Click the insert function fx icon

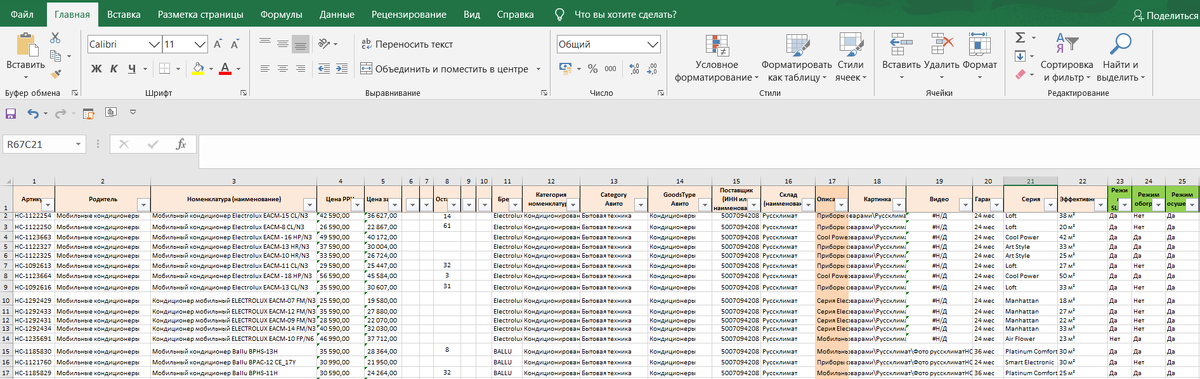point(181,144)
